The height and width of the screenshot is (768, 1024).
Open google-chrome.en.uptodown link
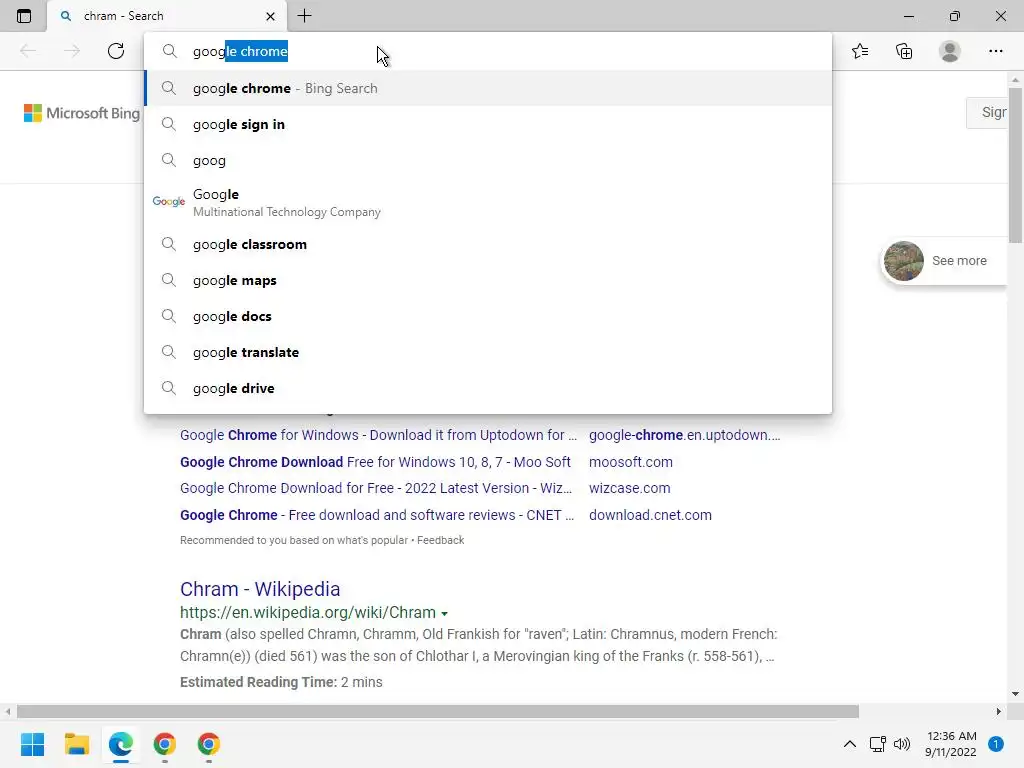pyautogui.click(x=684, y=435)
